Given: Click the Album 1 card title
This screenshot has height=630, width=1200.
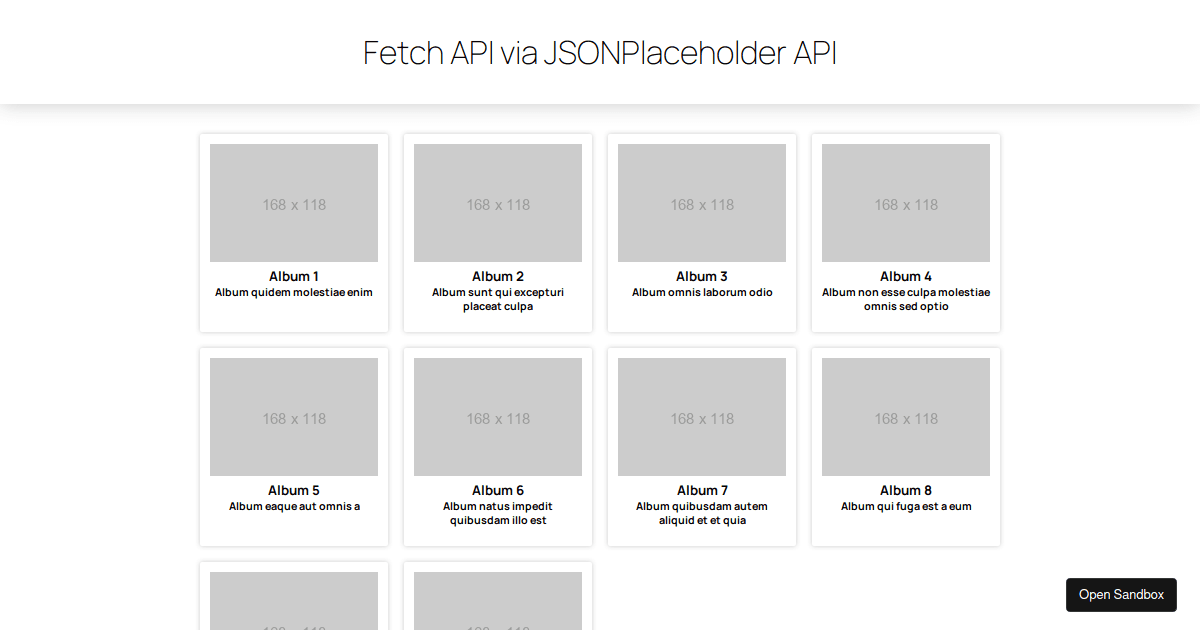Looking at the screenshot, I should click(293, 276).
